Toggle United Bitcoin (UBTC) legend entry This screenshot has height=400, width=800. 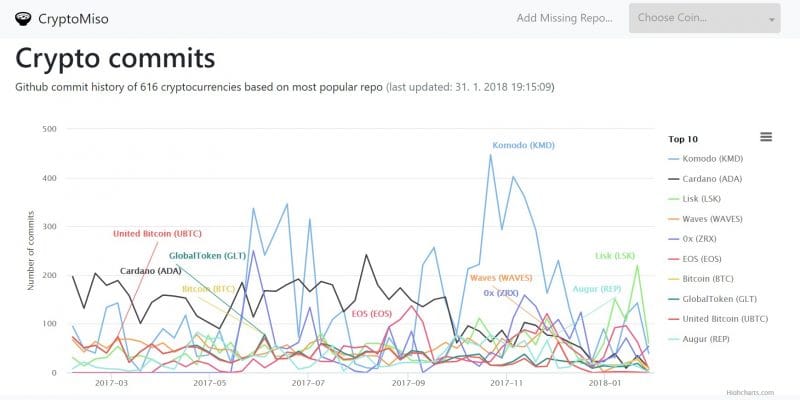(x=718, y=319)
